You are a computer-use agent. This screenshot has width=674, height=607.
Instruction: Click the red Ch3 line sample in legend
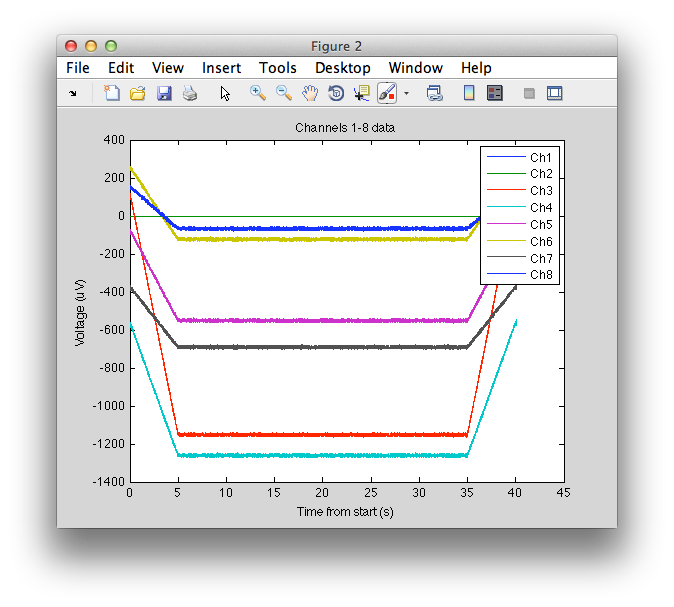point(506,190)
